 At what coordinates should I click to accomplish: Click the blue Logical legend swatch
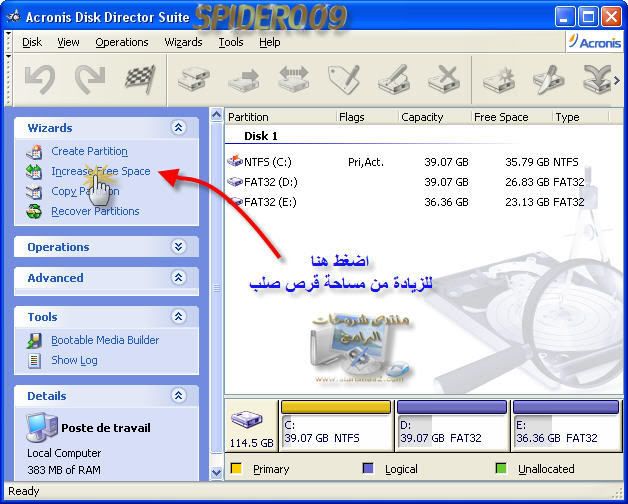(368, 468)
